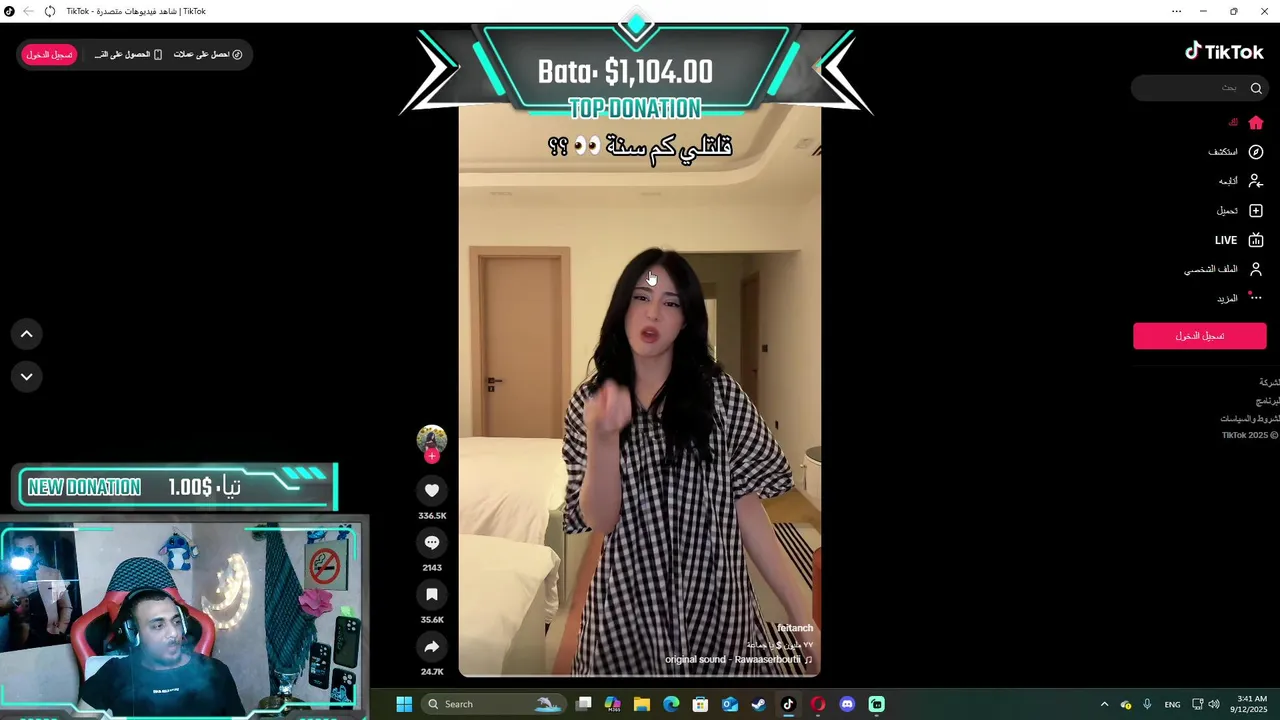Viewport: 1280px width, 720px height.
Task: Open Task View on the taskbar
Action: pos(584,704)
